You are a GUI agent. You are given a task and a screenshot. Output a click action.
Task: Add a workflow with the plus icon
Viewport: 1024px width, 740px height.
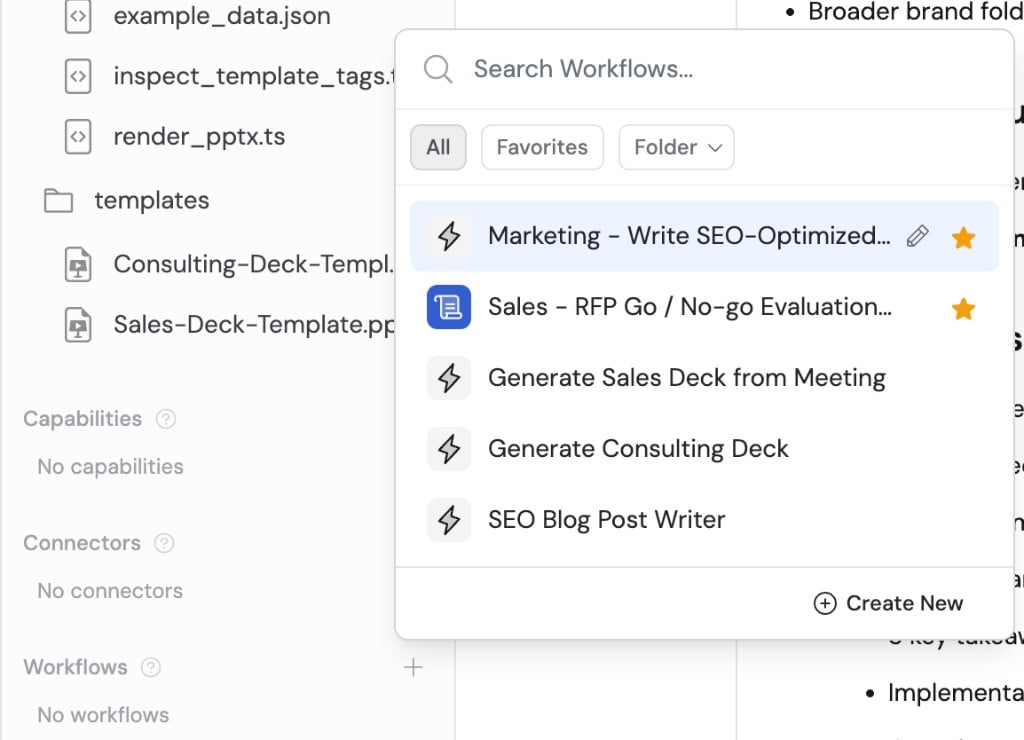pyautogui.click(x=413, y=667)
